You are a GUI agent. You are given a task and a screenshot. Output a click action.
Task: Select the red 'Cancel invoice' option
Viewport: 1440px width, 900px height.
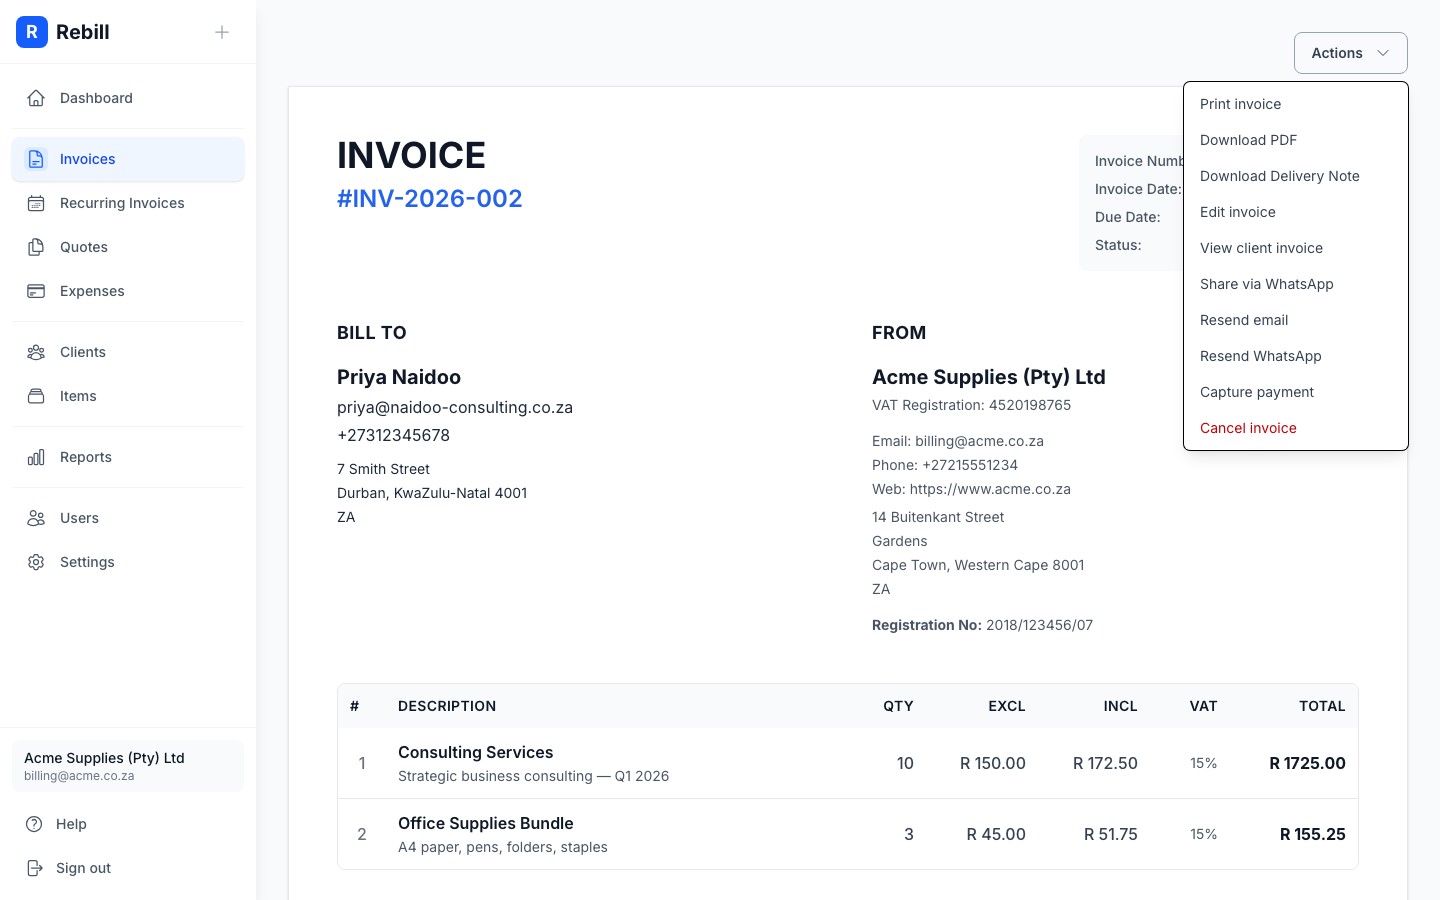[x=1248, y=428]
